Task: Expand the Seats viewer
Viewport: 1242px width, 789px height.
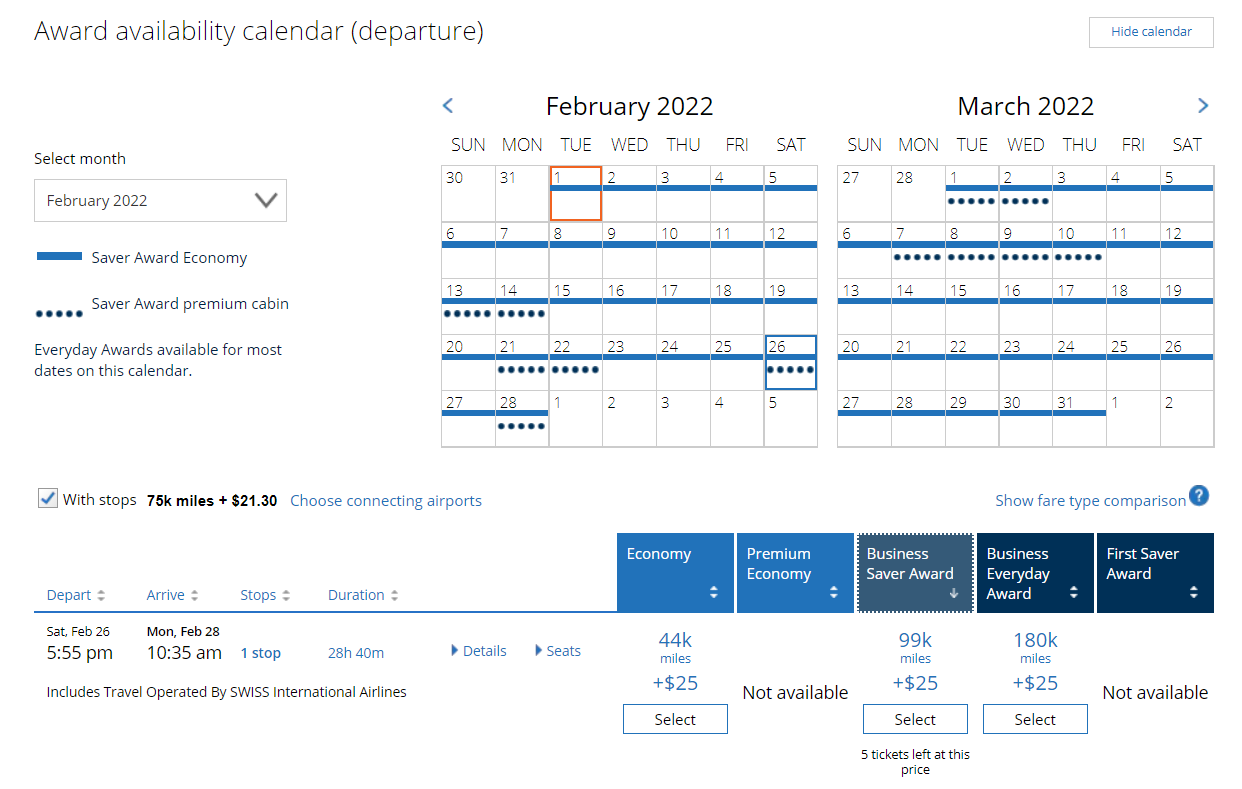Action: click(557, 650)
